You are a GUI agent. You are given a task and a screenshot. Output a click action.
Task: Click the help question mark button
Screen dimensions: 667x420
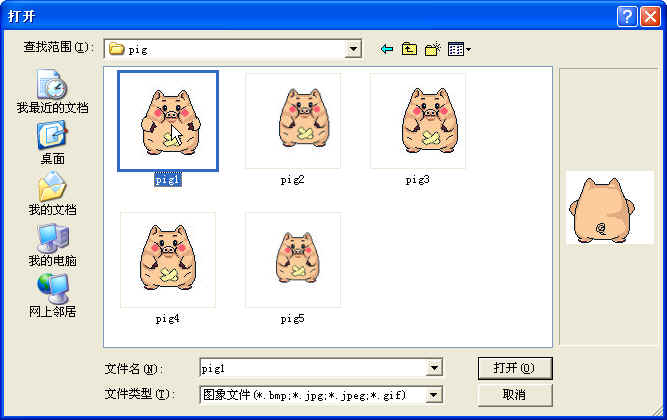[x=627, y=17]
